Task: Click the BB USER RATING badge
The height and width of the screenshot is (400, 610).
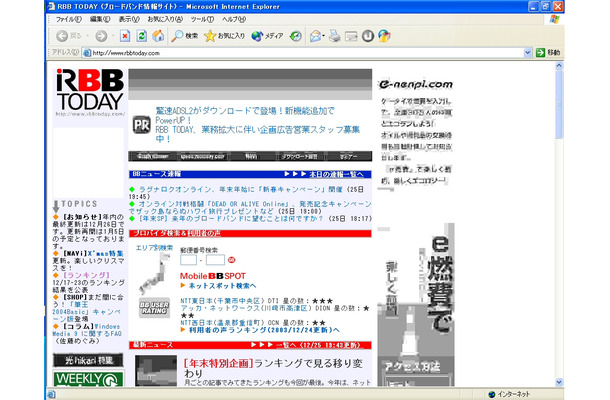Action: (x=154, y=308)
